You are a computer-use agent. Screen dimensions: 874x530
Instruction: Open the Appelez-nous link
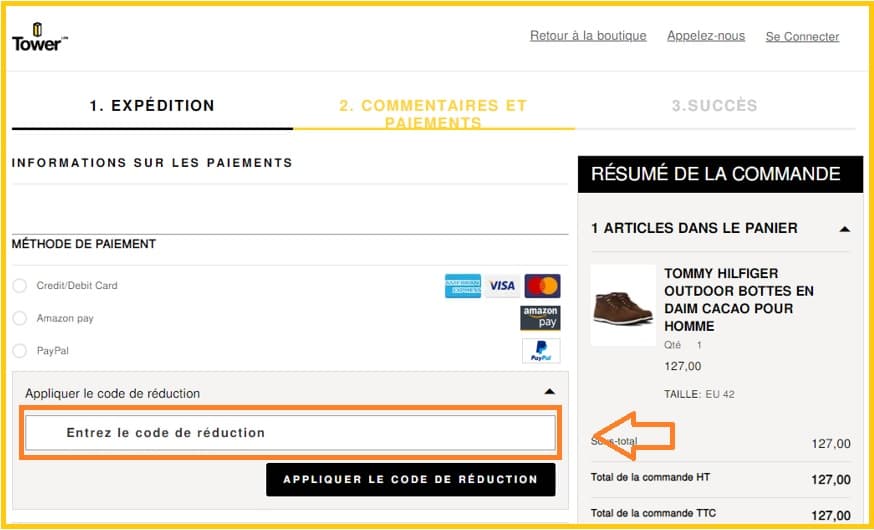(706, 36)
